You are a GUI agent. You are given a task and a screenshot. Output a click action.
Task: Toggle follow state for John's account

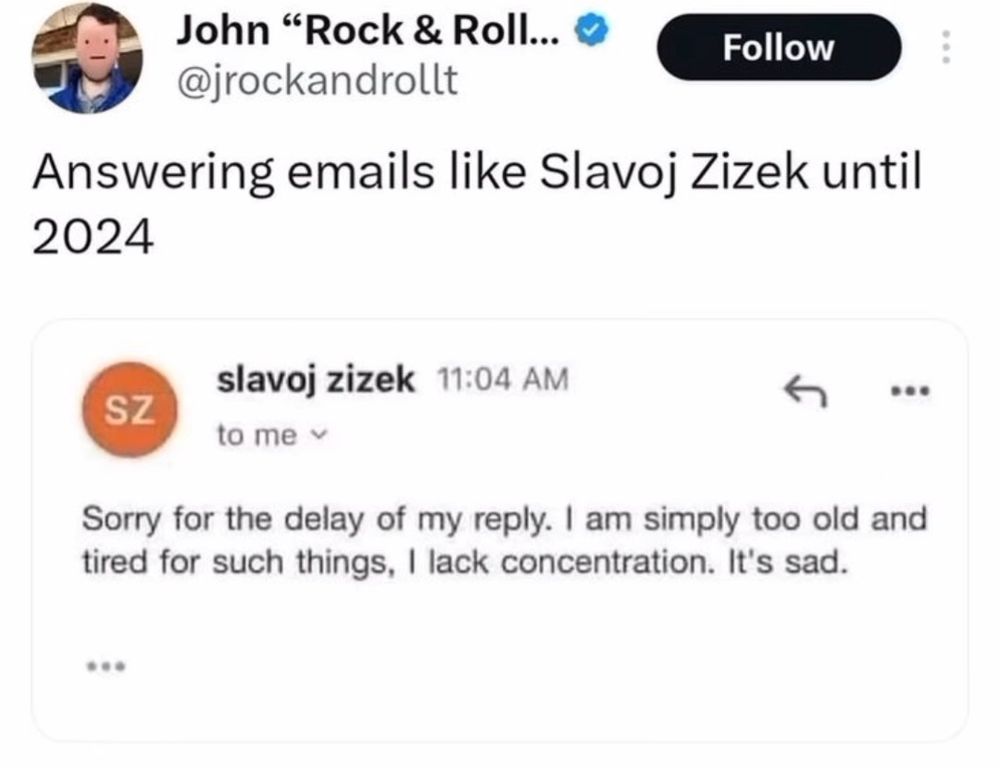[x=779, y=47]
